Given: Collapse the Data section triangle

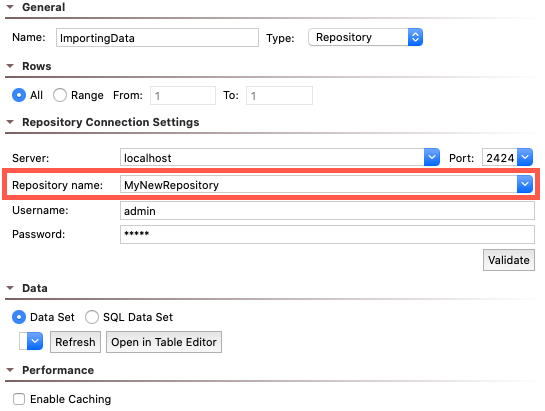Looking at the screenshot, I should 10,288.
